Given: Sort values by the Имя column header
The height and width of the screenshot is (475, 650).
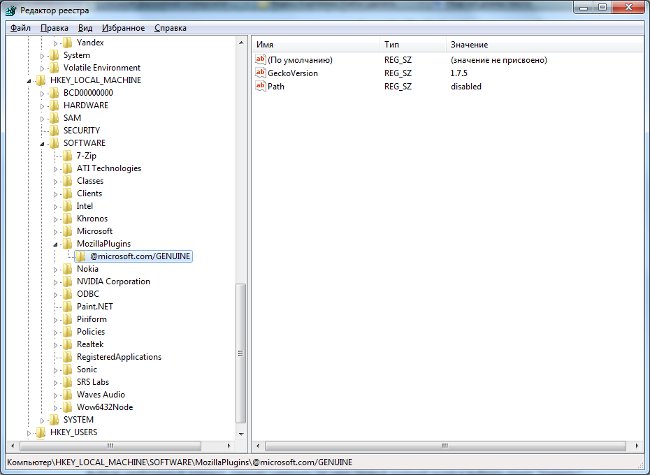Looking at the screenshot, I should 316,44.
